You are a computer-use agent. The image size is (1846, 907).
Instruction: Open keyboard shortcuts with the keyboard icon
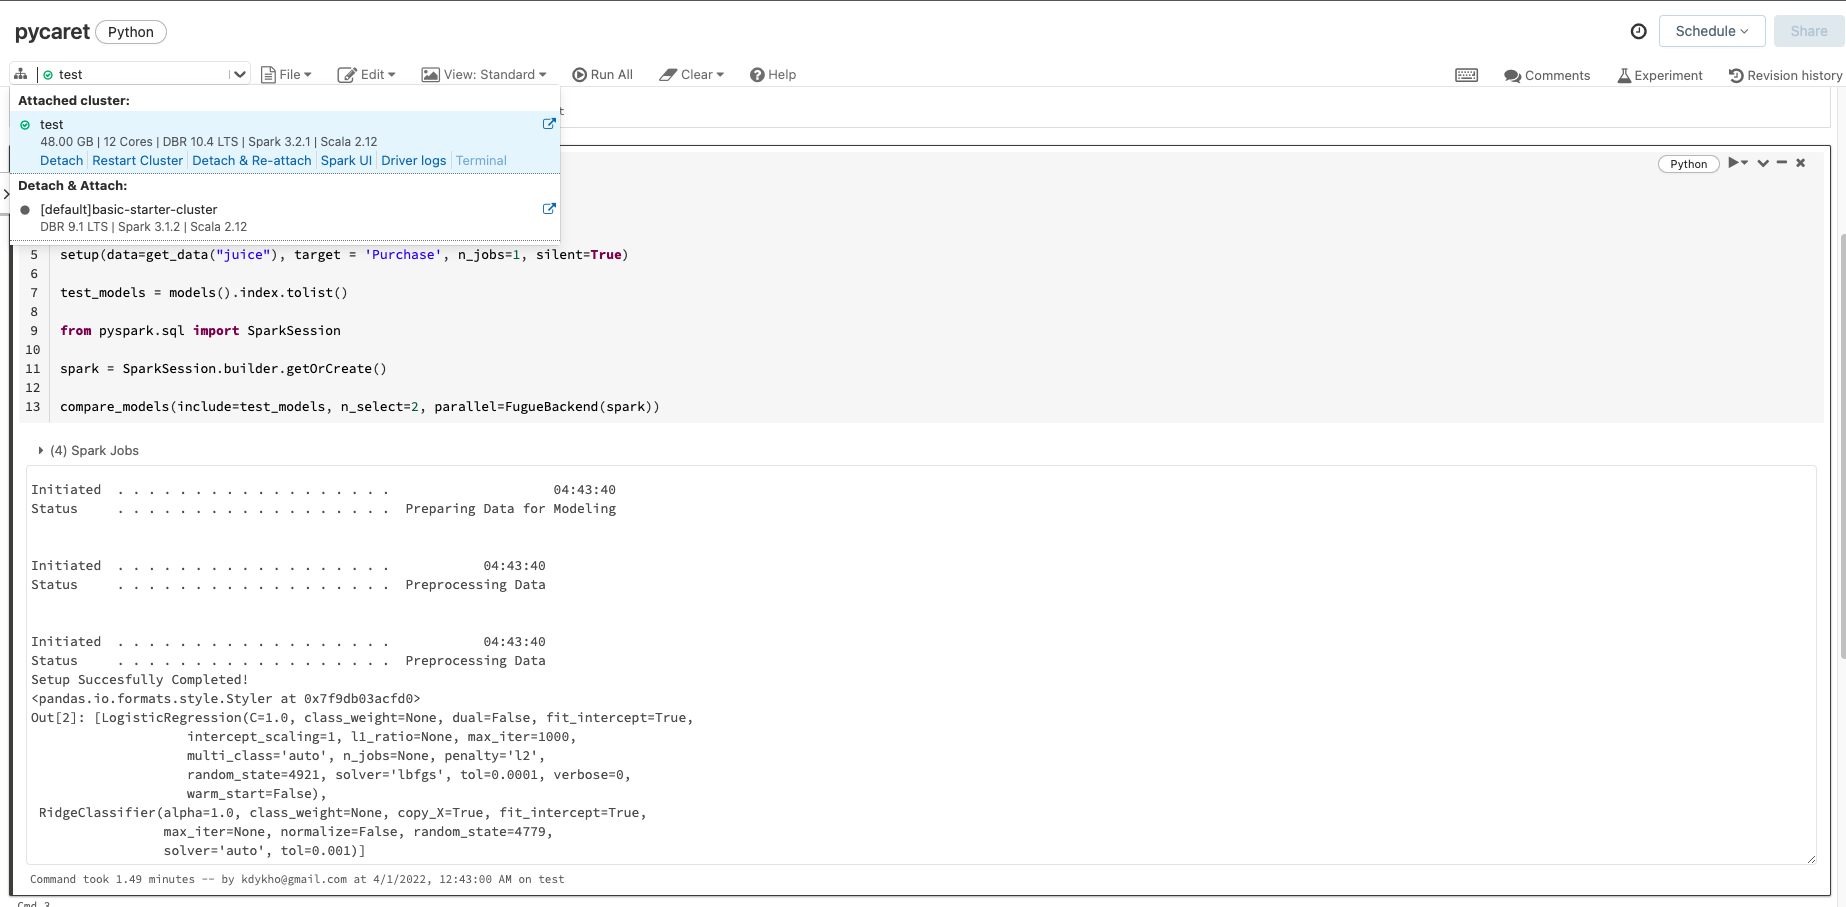pos(1466,74)
